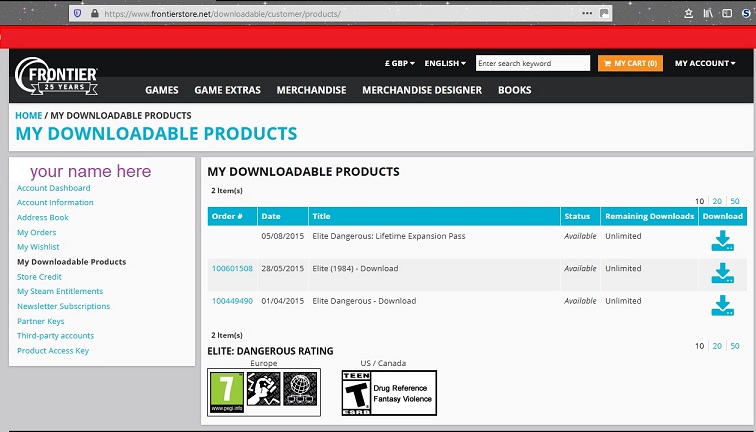The height and width of the screenshot is (432, 756).
Task: Click the padlock site security icon
Action: [x=94, y=14]
